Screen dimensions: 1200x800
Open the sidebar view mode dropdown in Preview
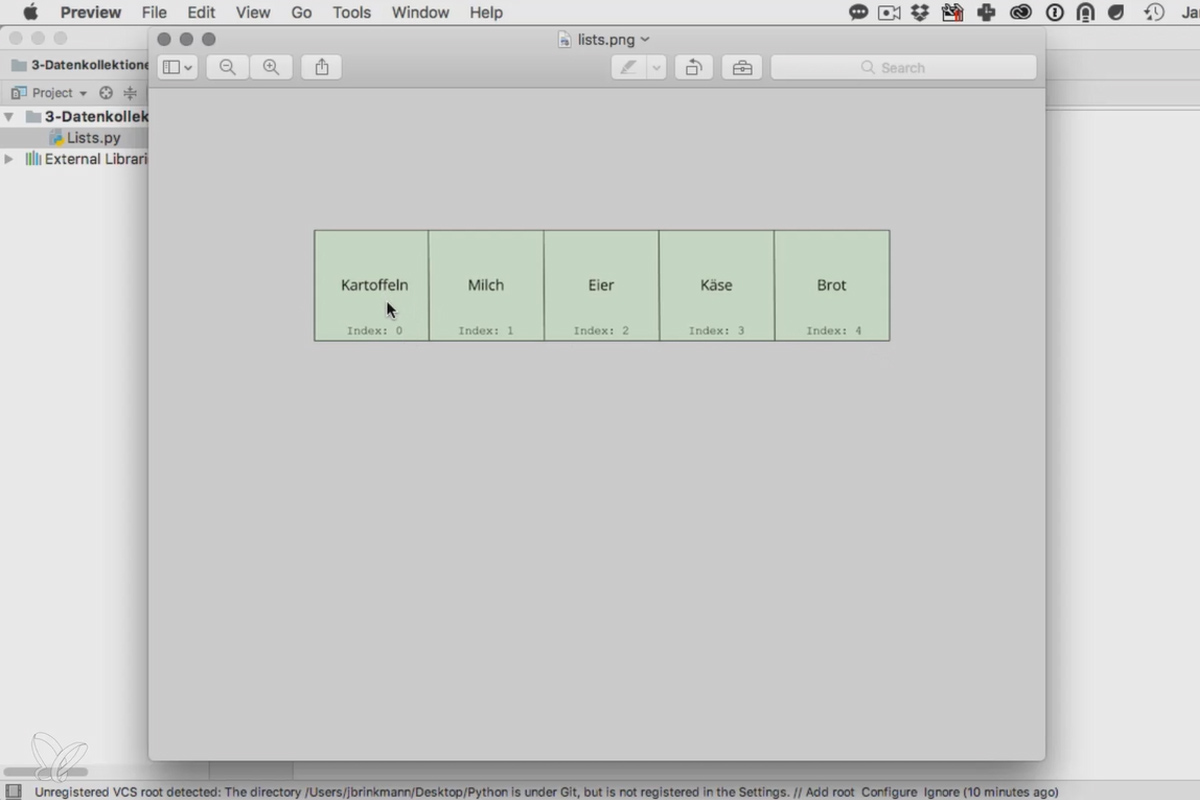tap(177, 67)
